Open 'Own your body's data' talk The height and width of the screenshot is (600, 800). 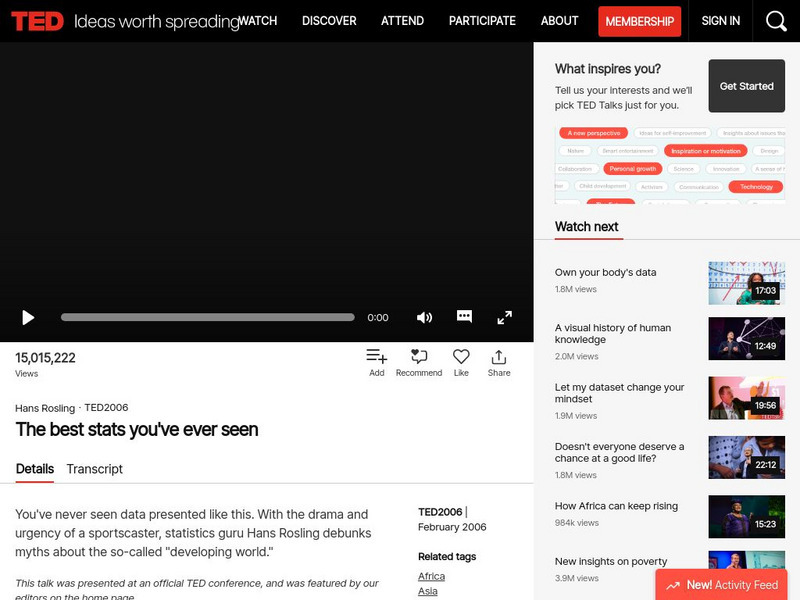pyautogui.click(x=605, y=272)
